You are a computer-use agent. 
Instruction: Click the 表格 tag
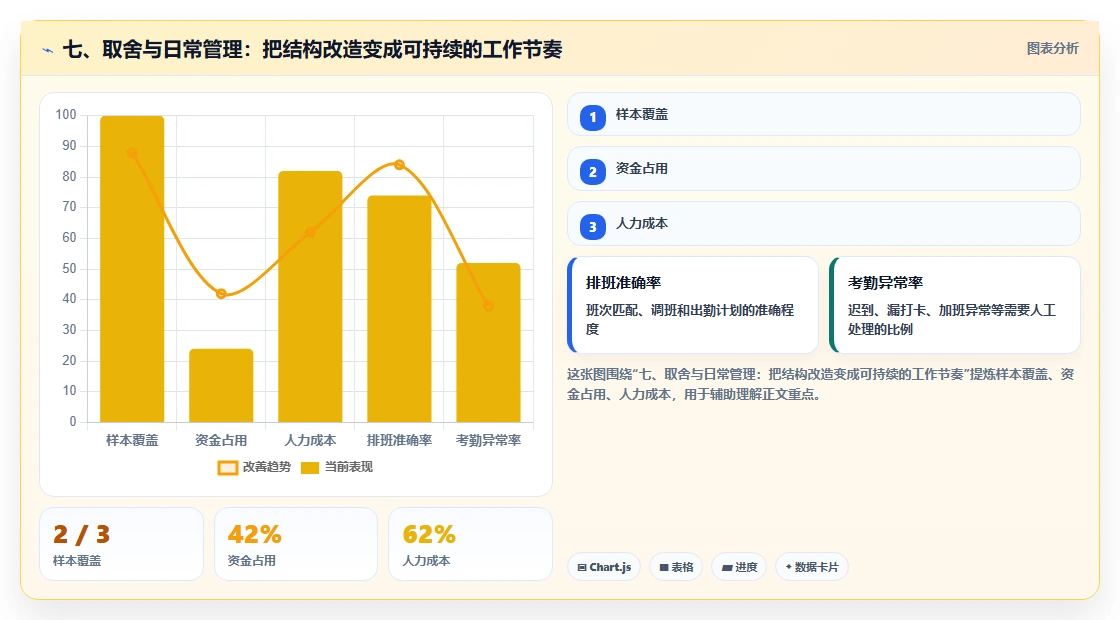(676, 567)
